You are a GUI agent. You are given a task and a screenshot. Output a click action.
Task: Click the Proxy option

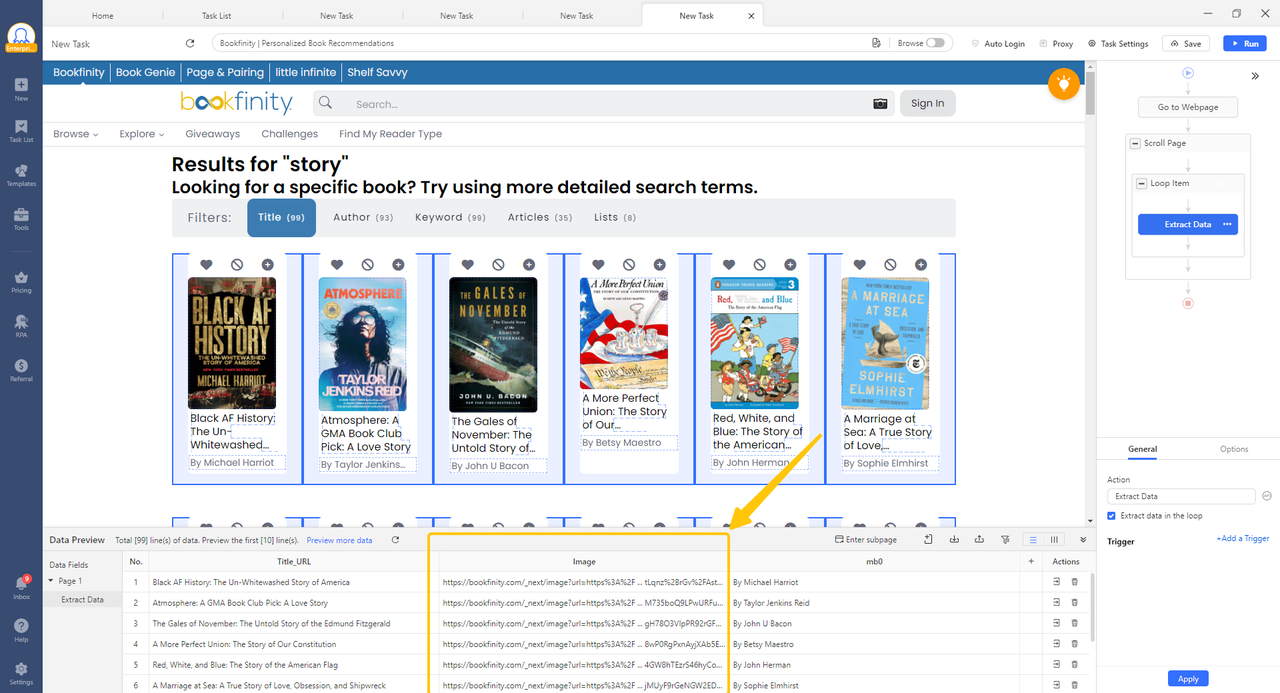tap(1056, 44)
